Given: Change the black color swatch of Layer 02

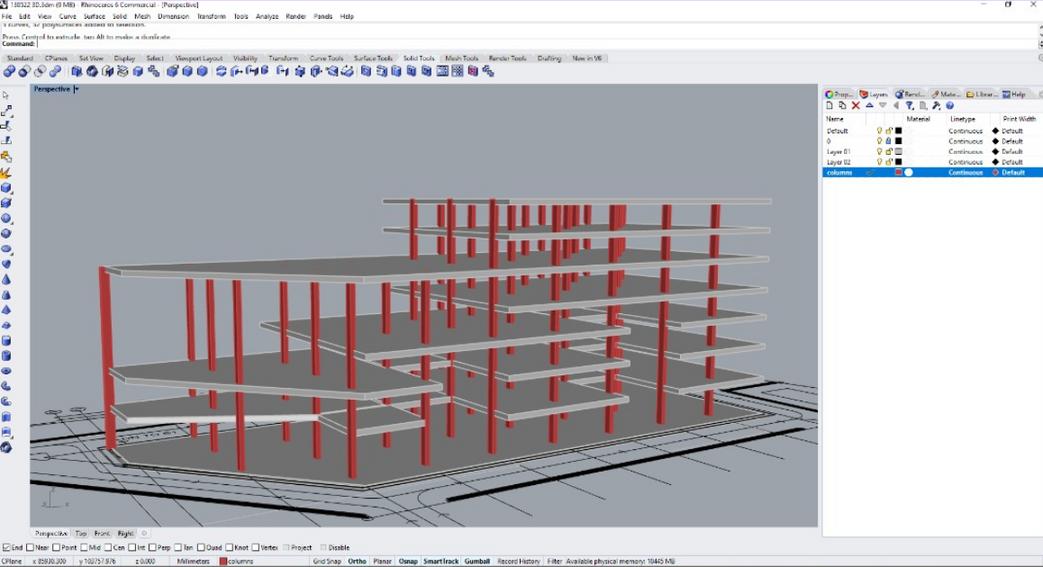Looking at the screenshot, I should [x=898, y=162].
